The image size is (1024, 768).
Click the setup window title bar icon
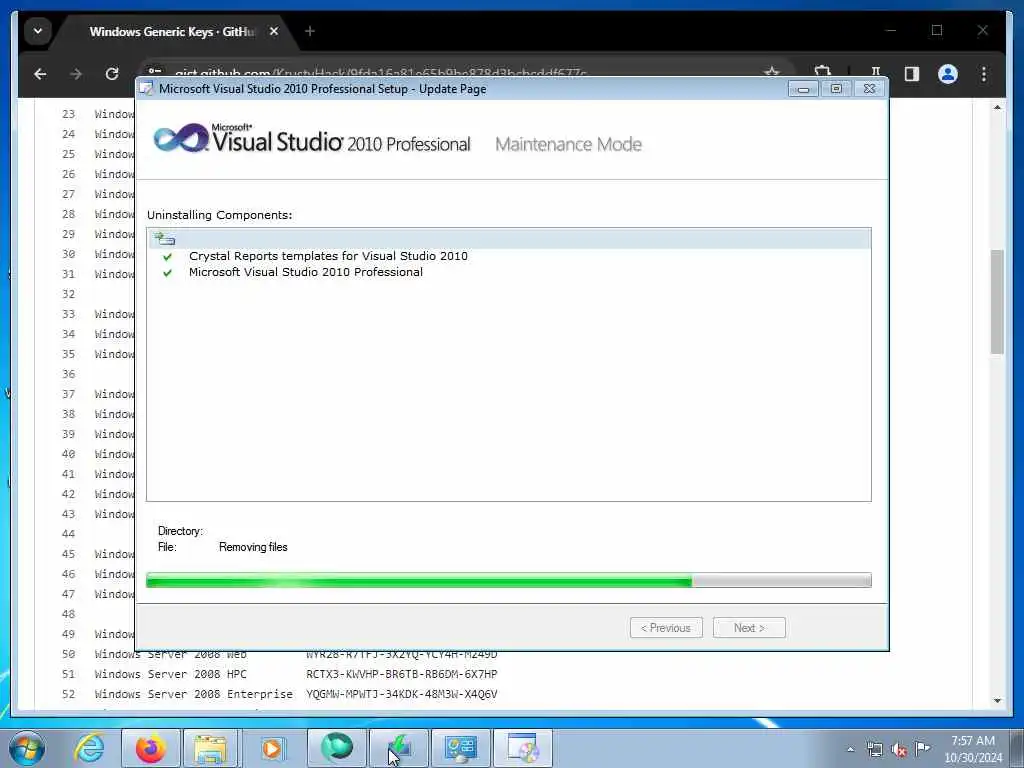[147, 88]
